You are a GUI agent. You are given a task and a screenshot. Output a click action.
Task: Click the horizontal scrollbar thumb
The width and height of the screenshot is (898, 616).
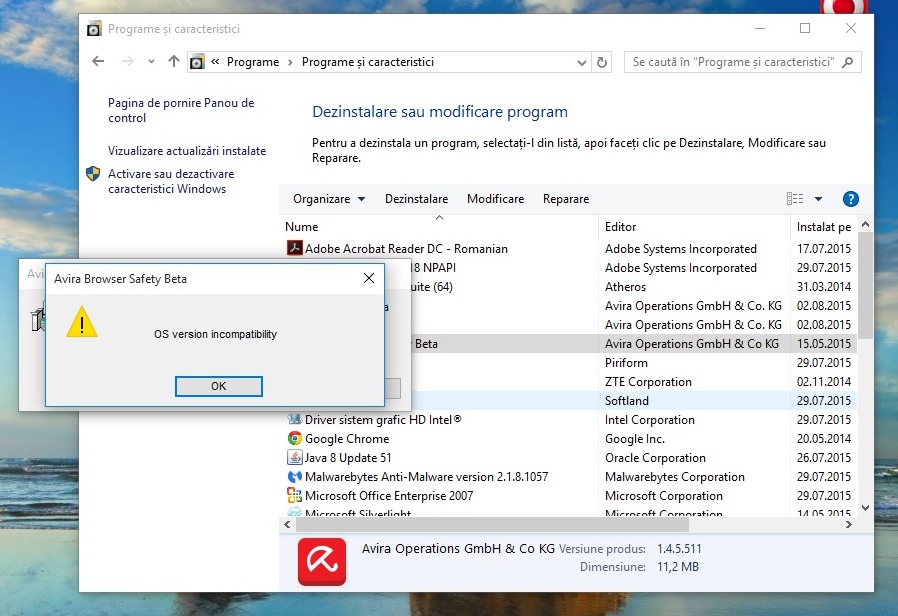(491, 524)
